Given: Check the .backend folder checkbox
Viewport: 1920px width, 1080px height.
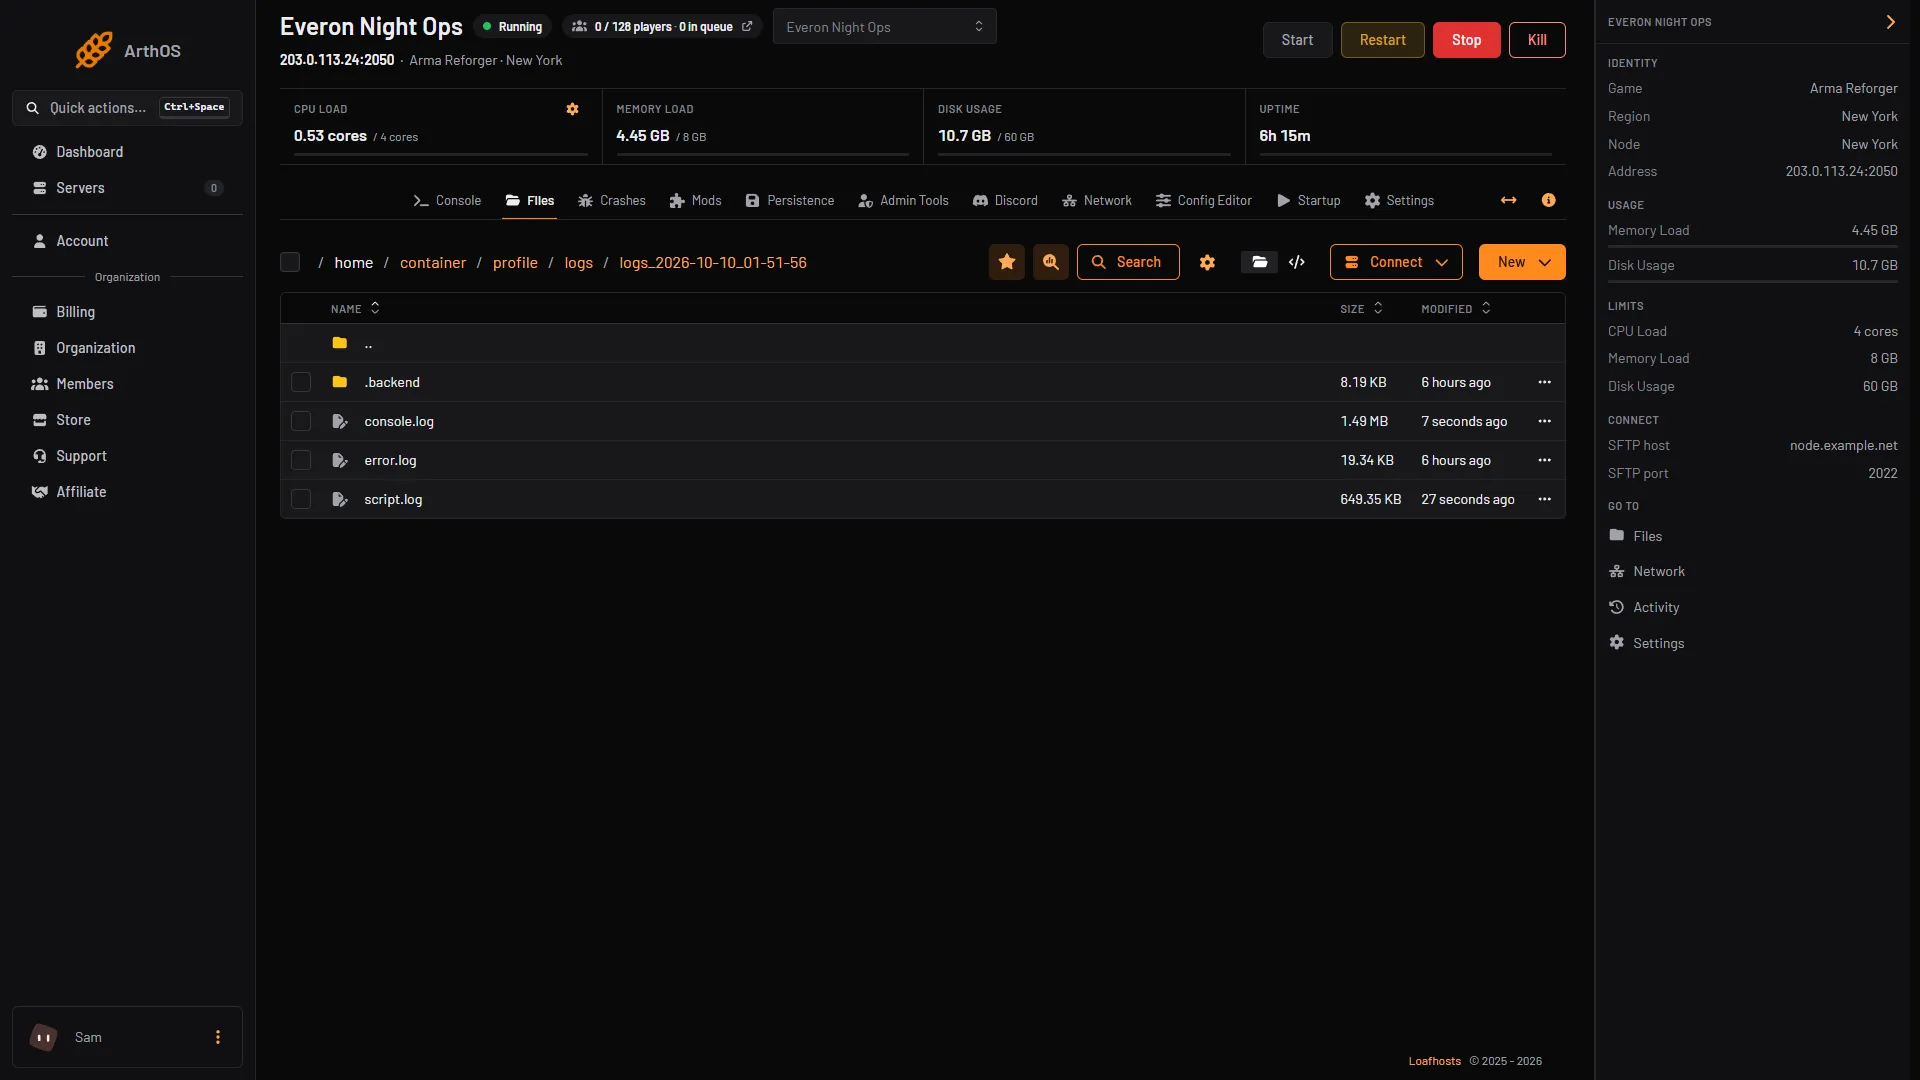Looking at the screenshot, I should click(x=301, y=382).
